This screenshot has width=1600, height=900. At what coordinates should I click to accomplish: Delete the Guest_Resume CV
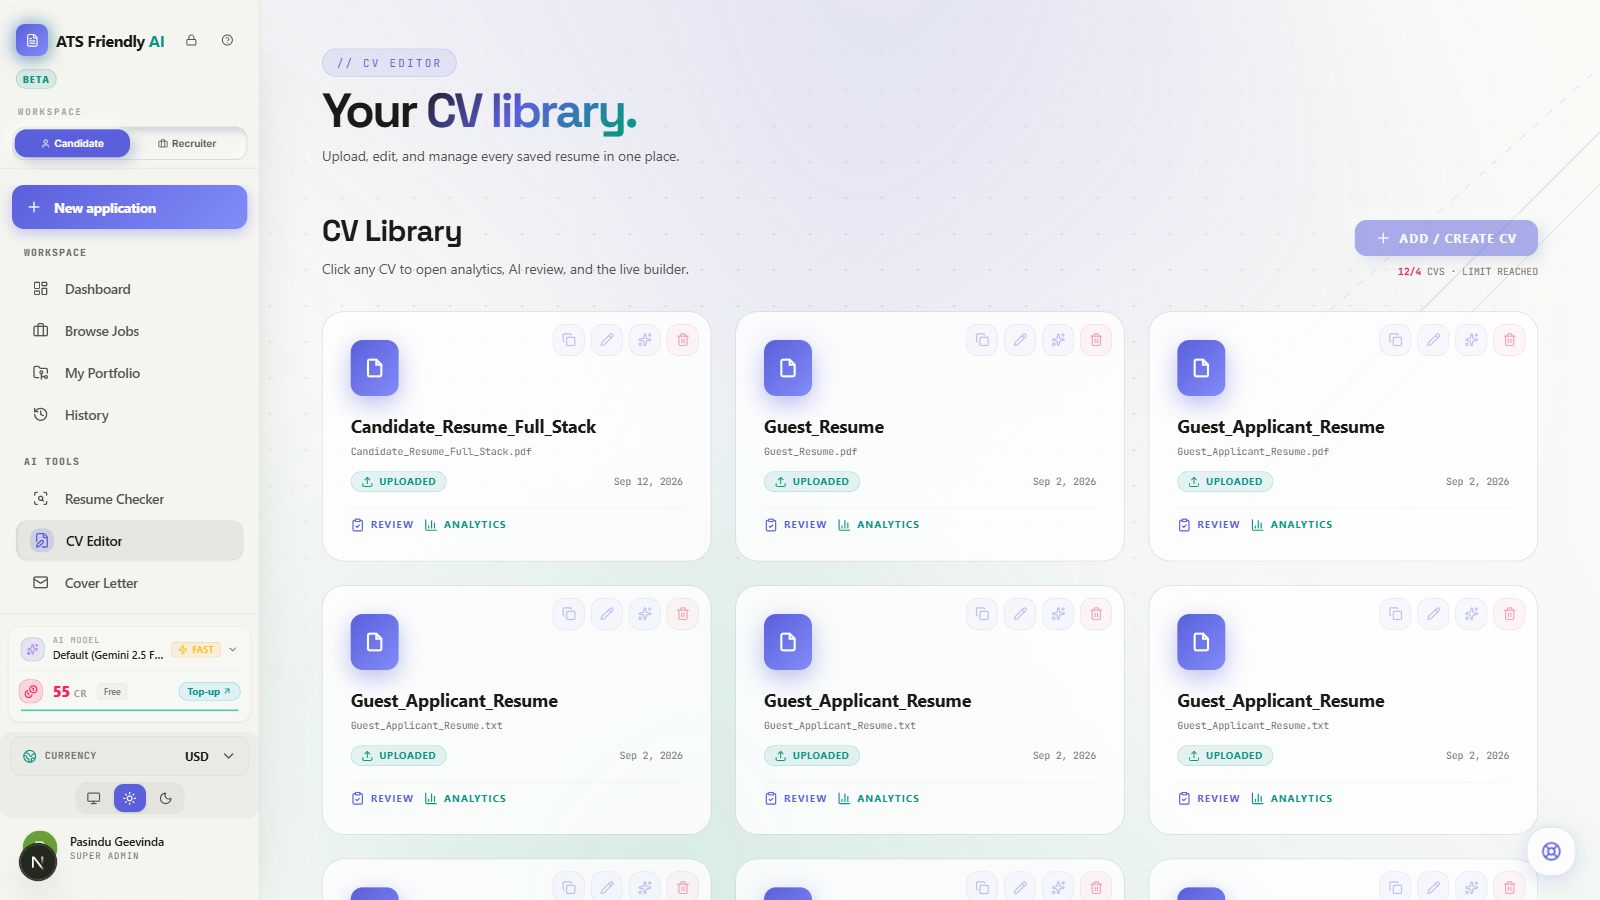click(1096, 340)
